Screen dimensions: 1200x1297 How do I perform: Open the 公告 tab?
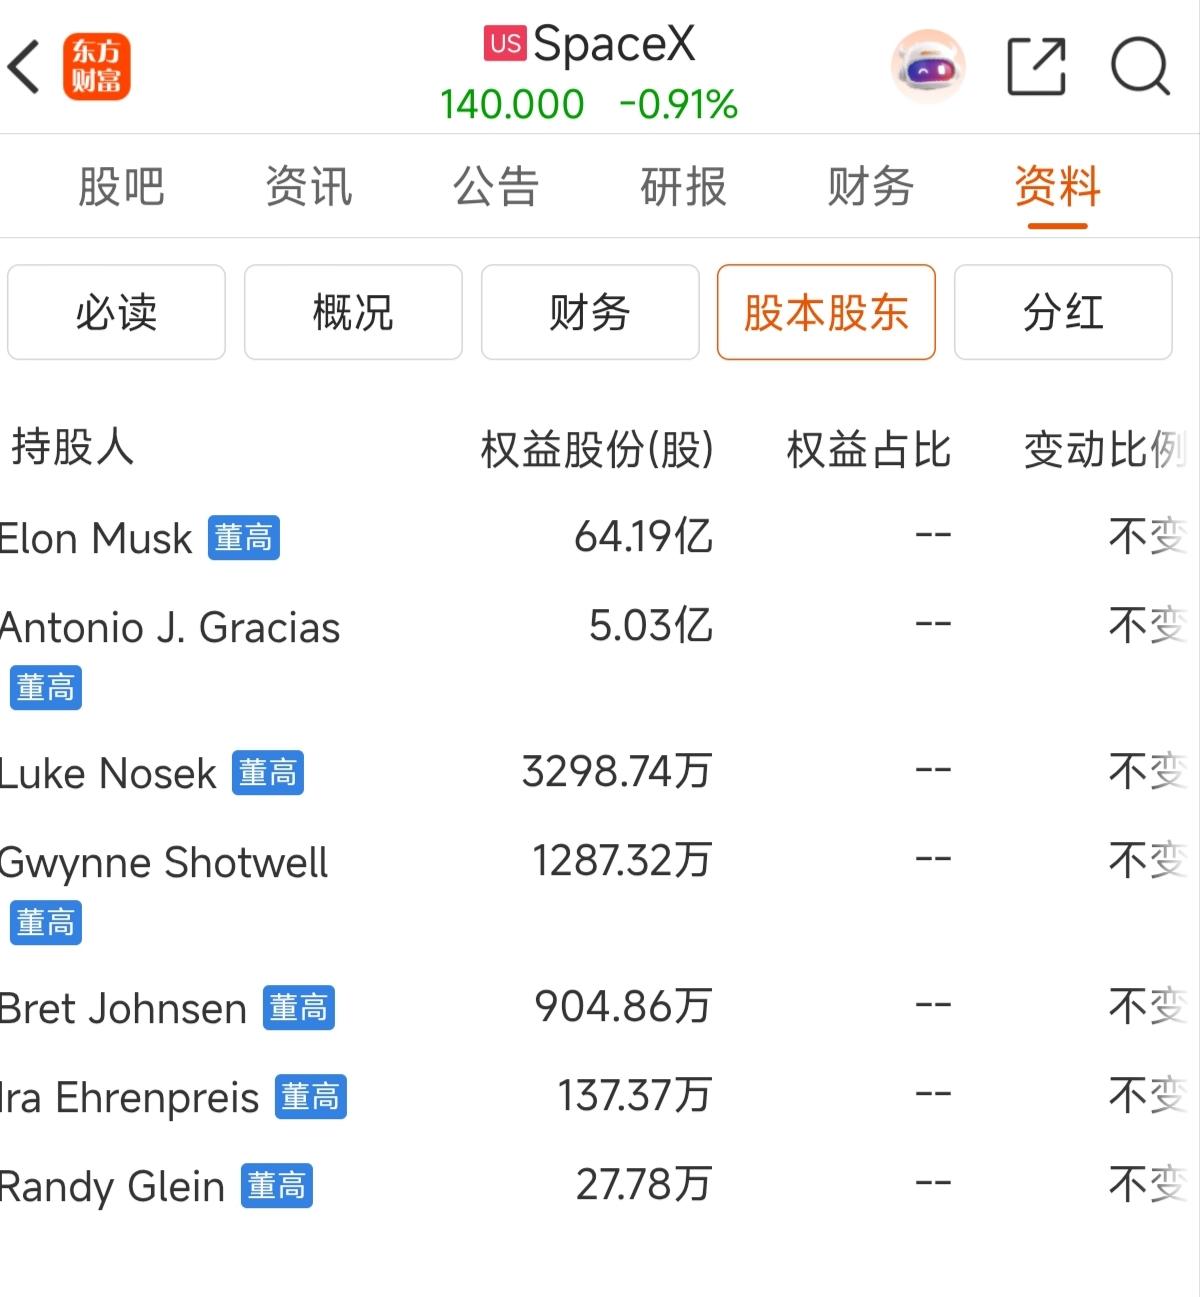pos(496,187)
